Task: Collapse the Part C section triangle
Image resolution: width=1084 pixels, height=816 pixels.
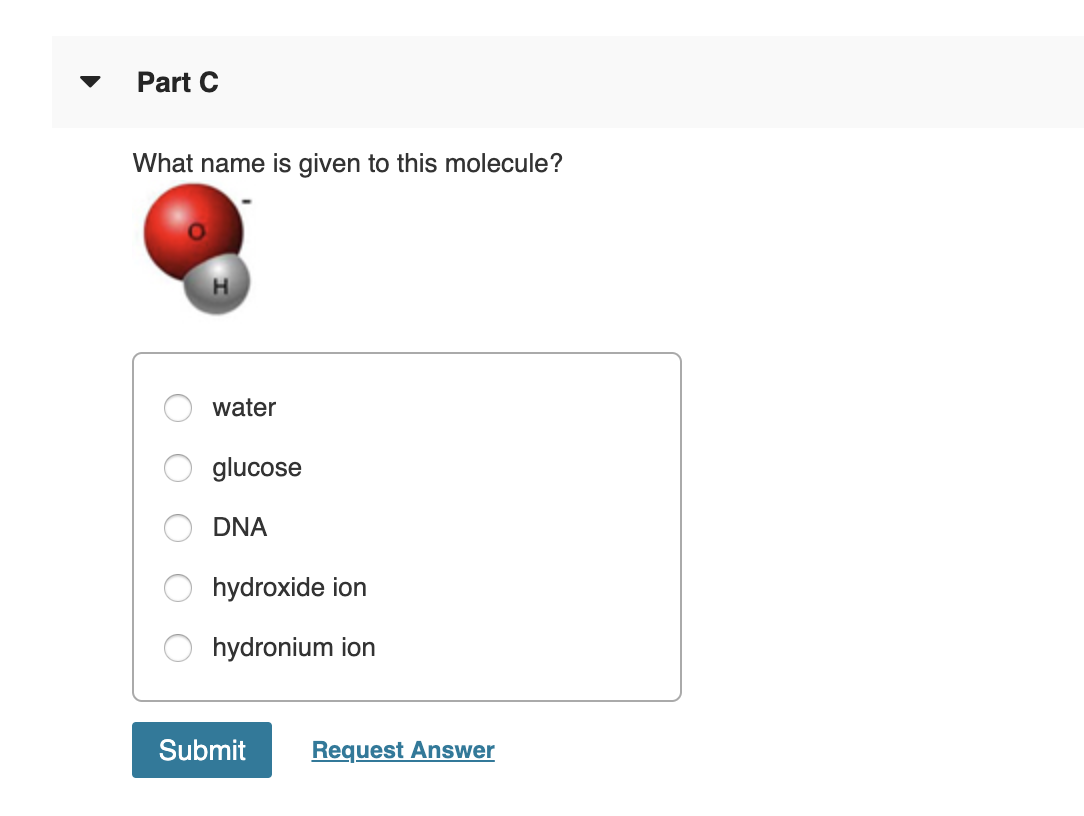Action: (x=91, y=82)
